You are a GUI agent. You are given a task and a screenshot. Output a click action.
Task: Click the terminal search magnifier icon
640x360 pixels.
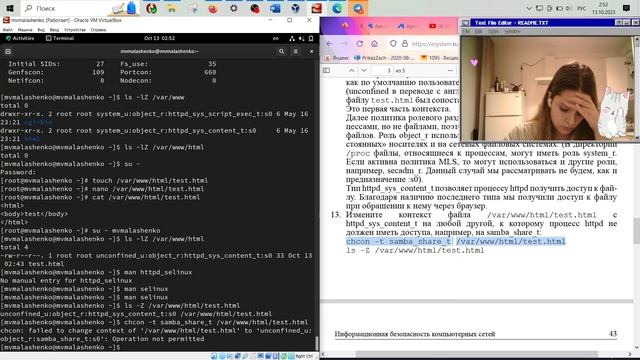(x=281, y=51)
